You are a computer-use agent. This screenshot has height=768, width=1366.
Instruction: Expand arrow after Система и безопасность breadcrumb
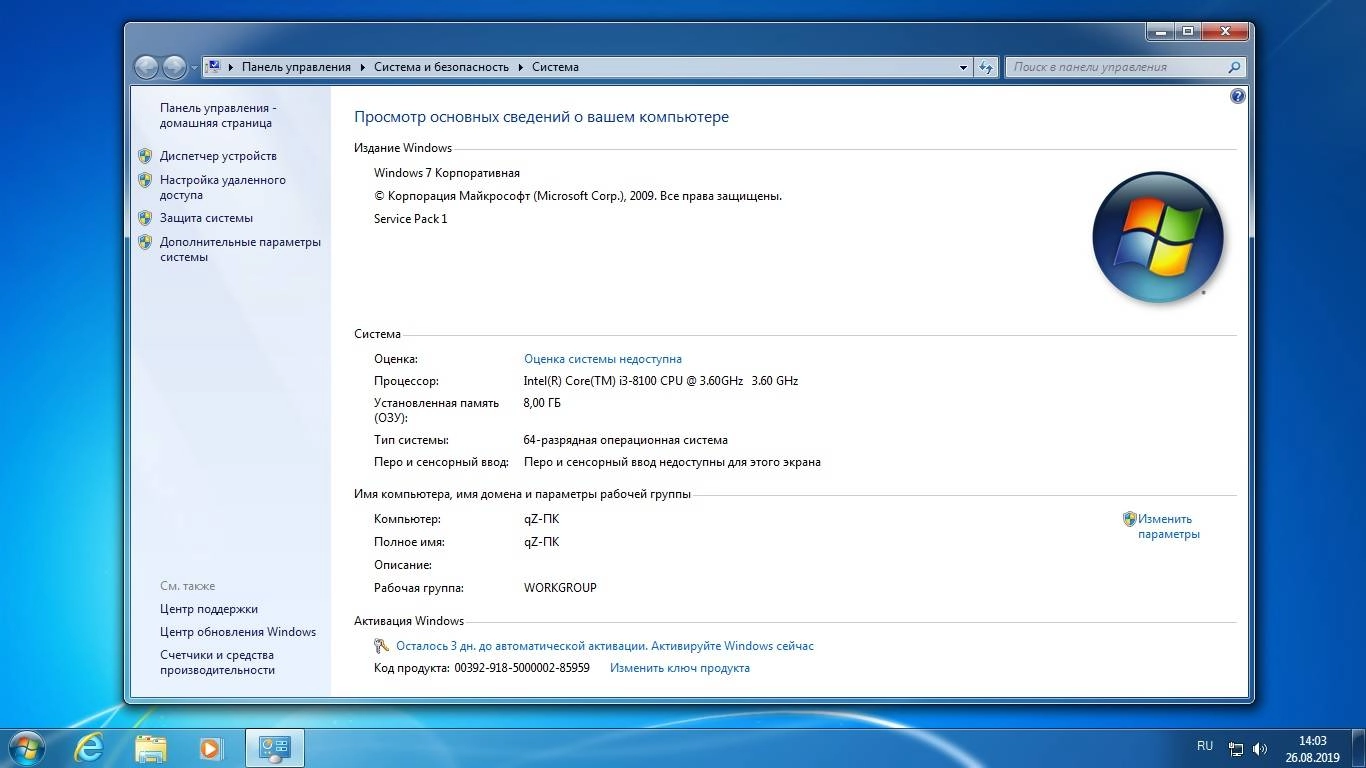(x=521, y=67)
